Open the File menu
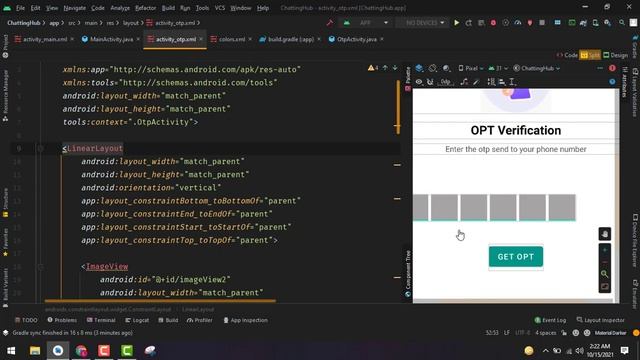Image resolution: width=640 pixels, height=360 pixels. (20, 8)
